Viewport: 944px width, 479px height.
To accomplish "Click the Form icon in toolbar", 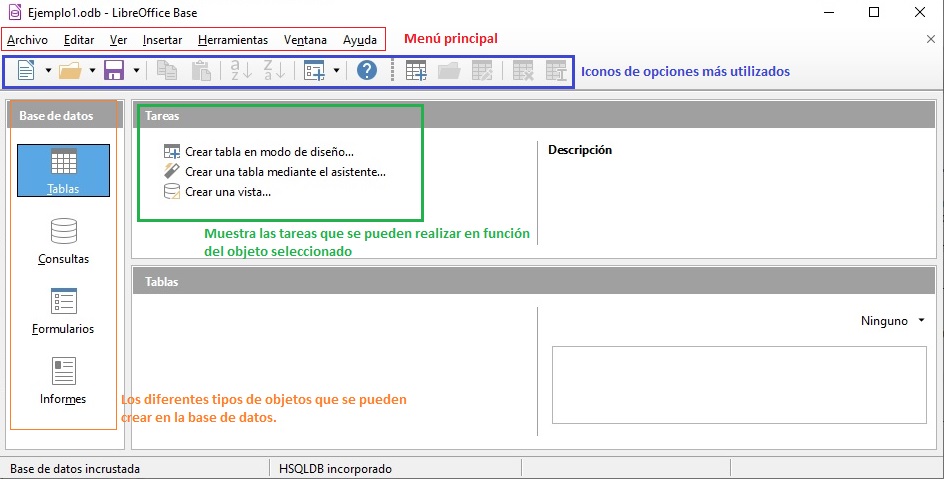I will [314, 71].
